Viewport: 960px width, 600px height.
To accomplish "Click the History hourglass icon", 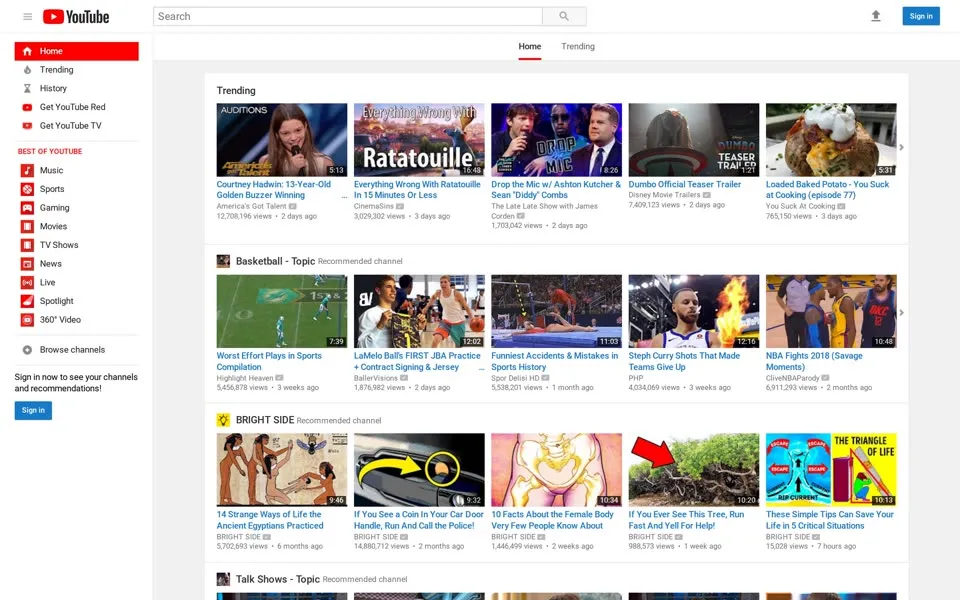I will [27, 88].
